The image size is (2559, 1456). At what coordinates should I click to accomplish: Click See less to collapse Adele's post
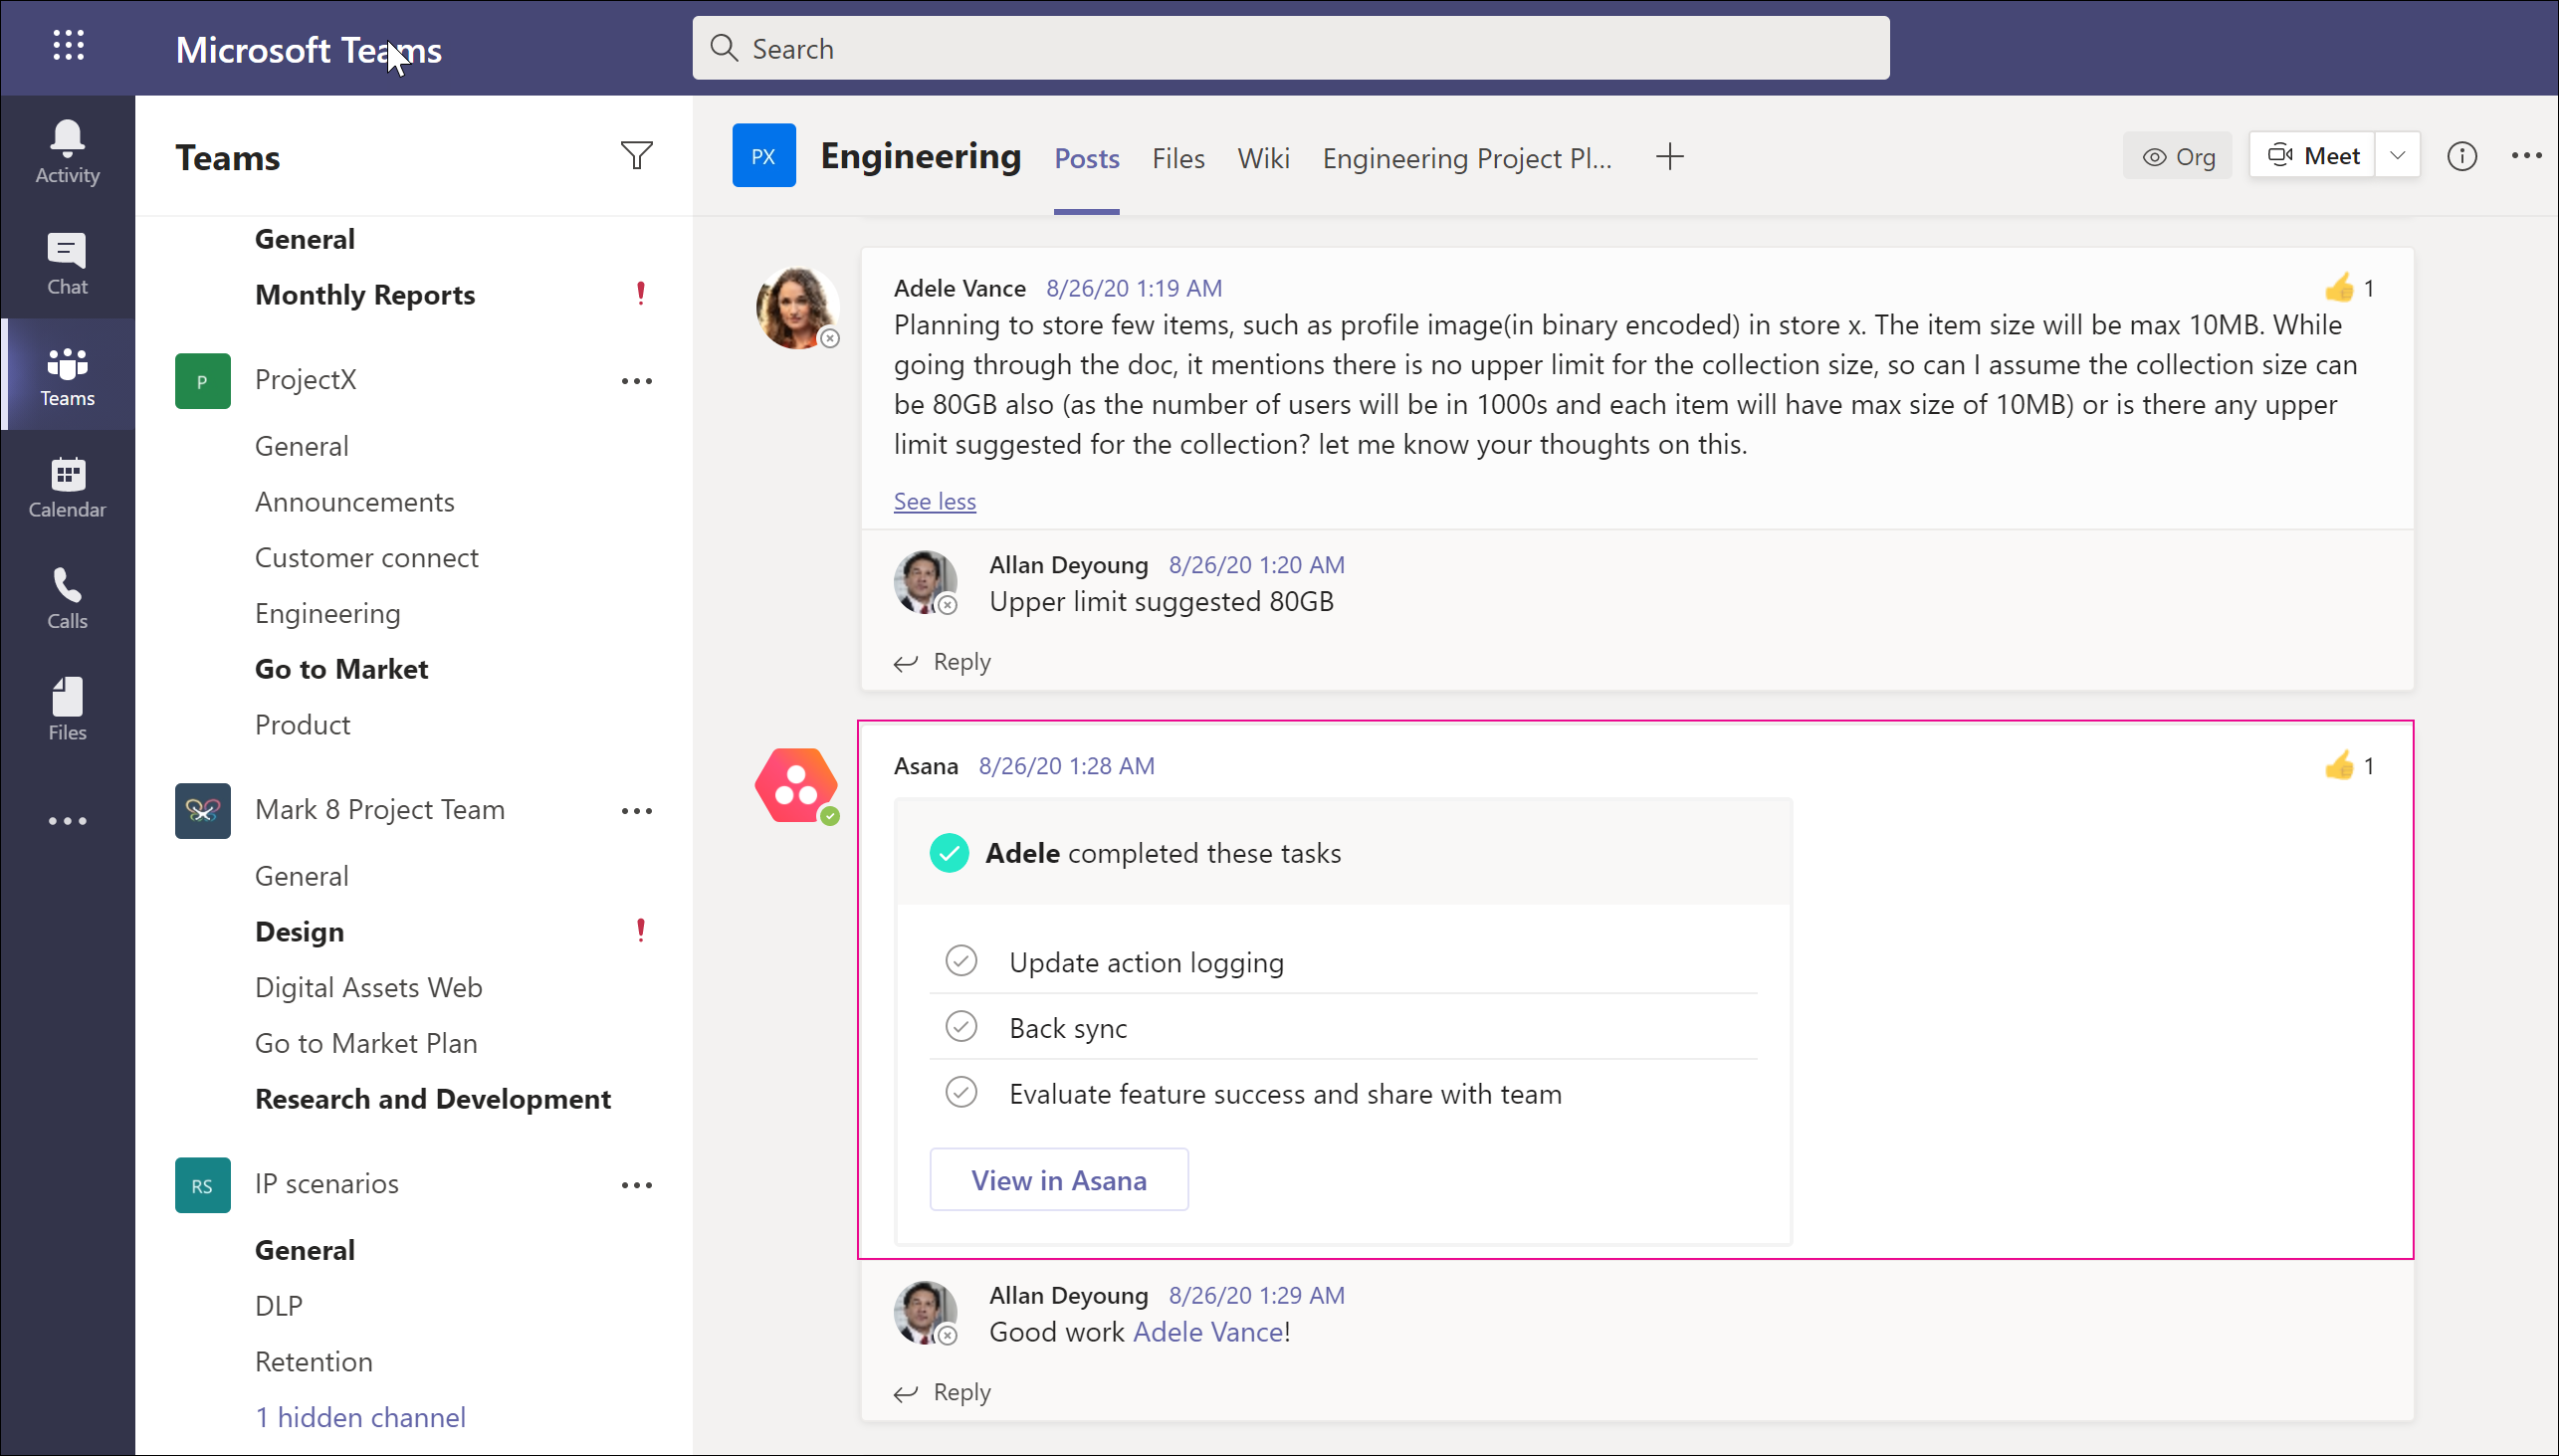tap(935, 501)
